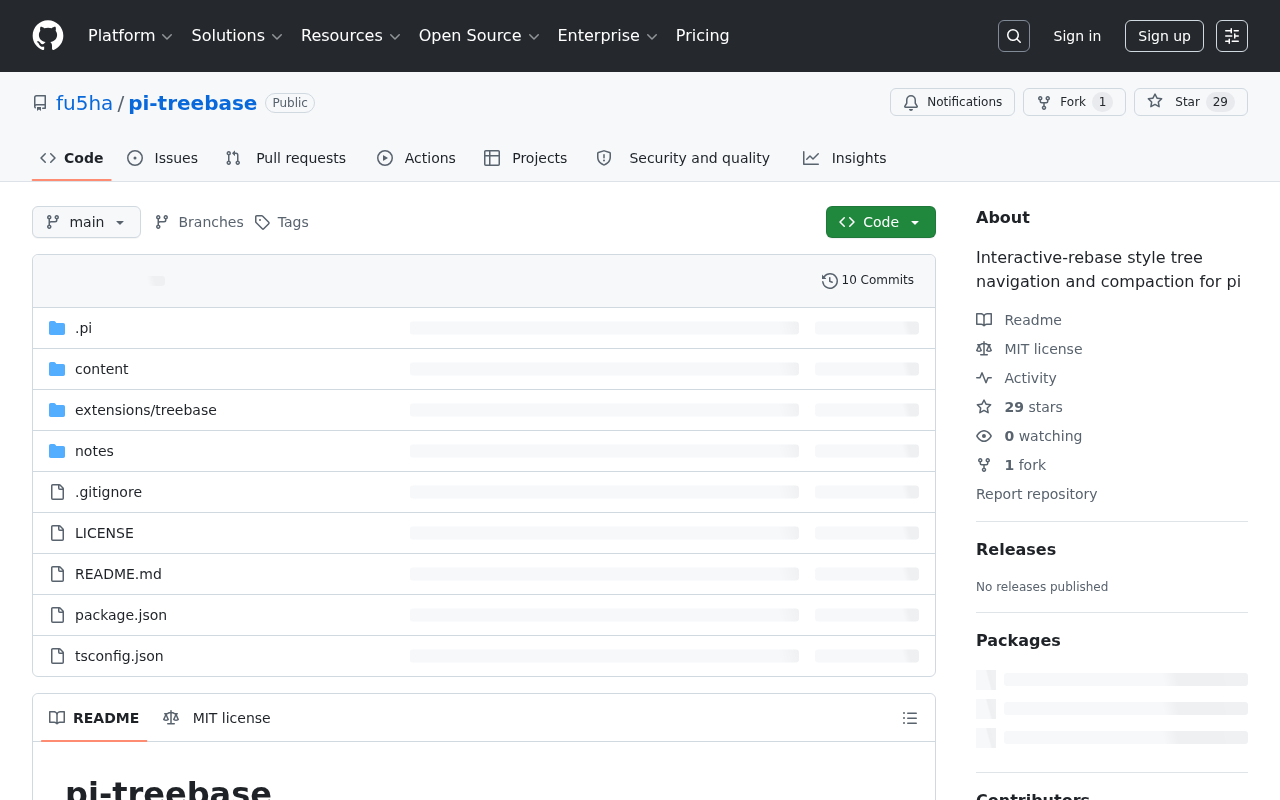Image resolution: width=1280 pixels, height=800 pixels.
Task: Expand the Solutions menu
Action: tap(237, 36)
